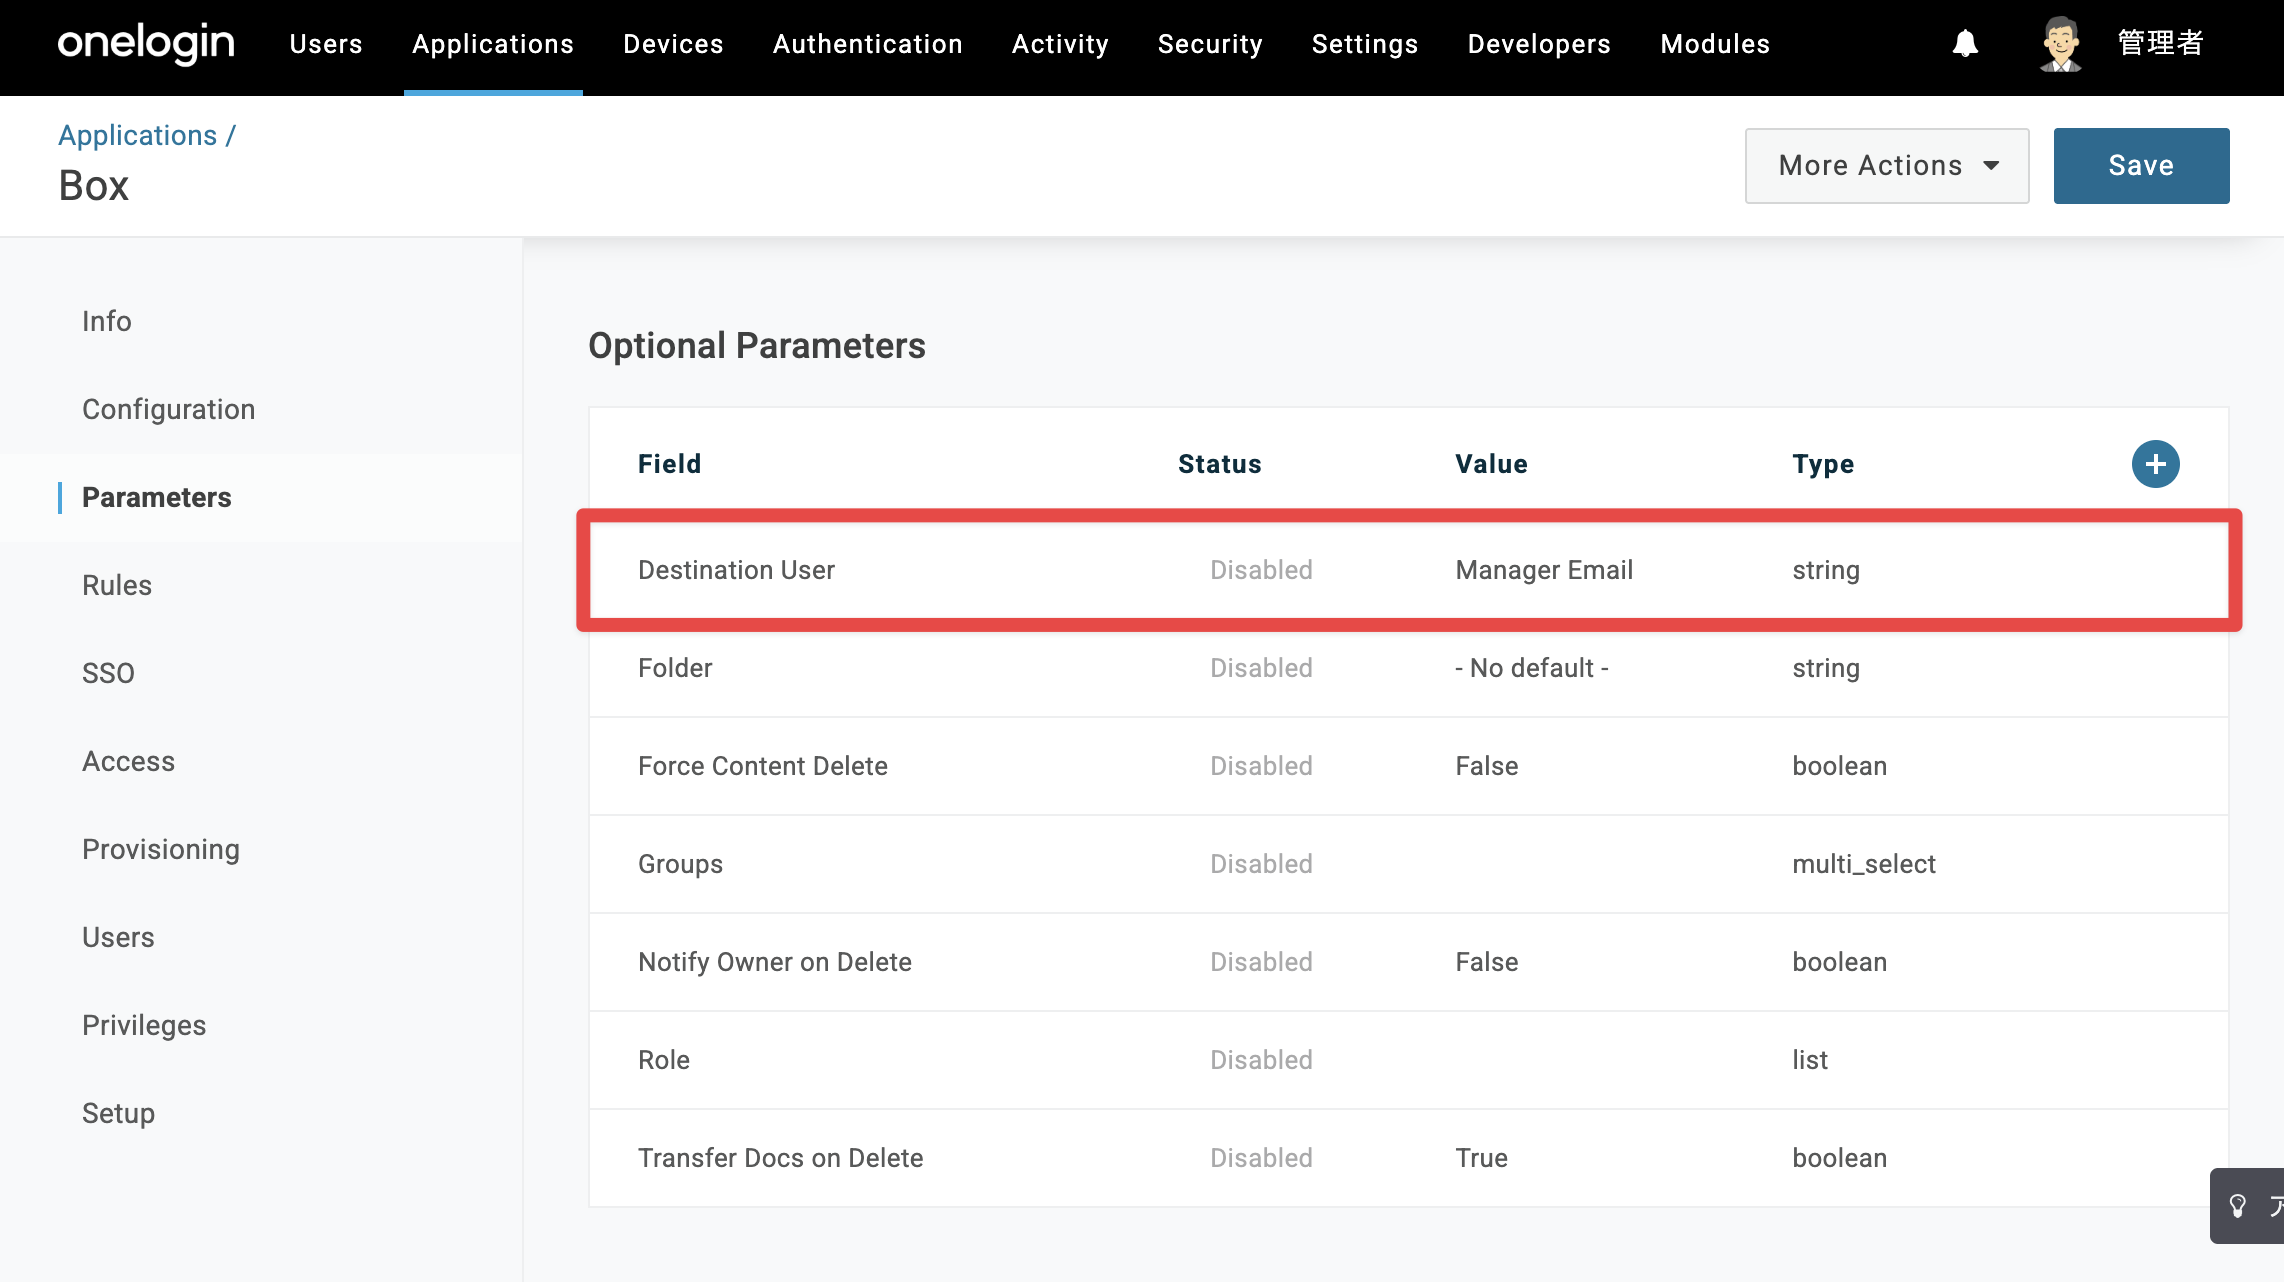2284x1282 pixels.
Task: Open the Security navigation menu
Action: tap(1210, 44)
